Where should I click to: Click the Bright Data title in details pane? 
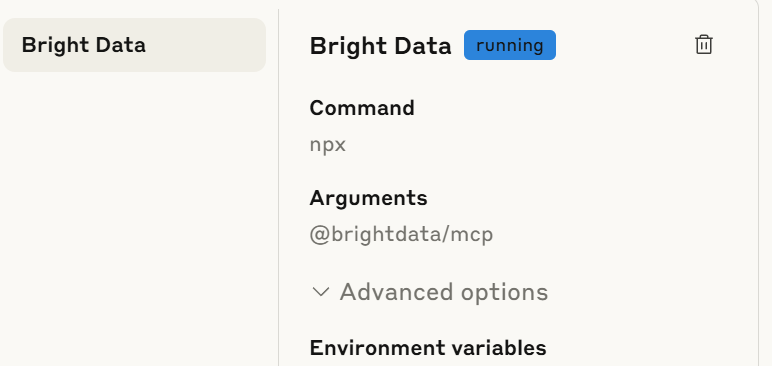pos(380,46)
